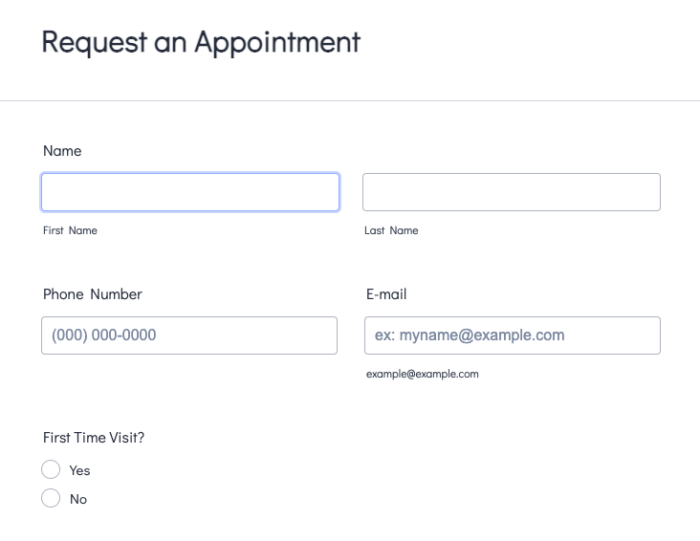Select the Yes radio button circle
This screenshot has width=700, height=541.
(x=51, y=469)
